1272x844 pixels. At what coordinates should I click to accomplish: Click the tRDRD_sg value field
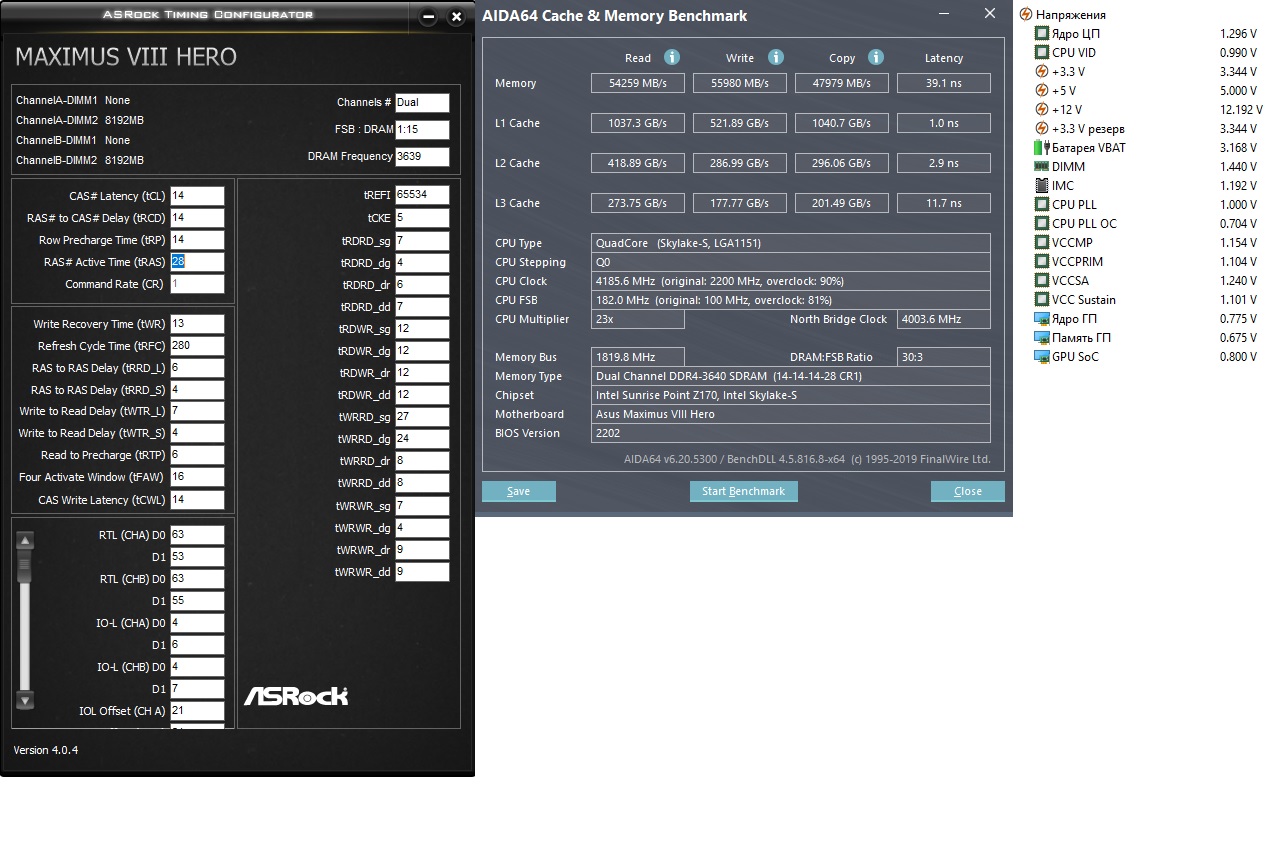click(x=422, y=241)
